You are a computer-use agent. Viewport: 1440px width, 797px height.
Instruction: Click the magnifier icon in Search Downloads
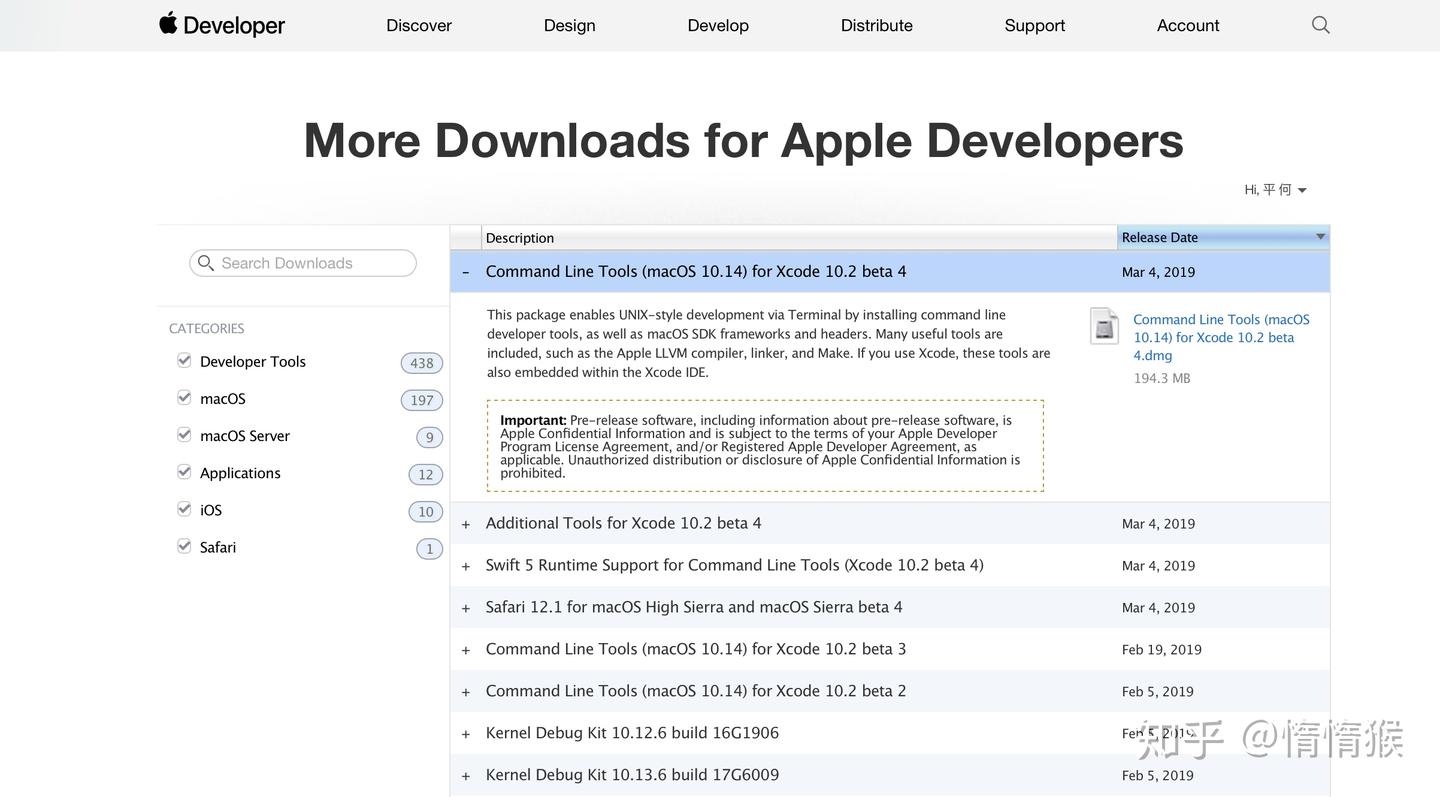[x=206, y=263]
